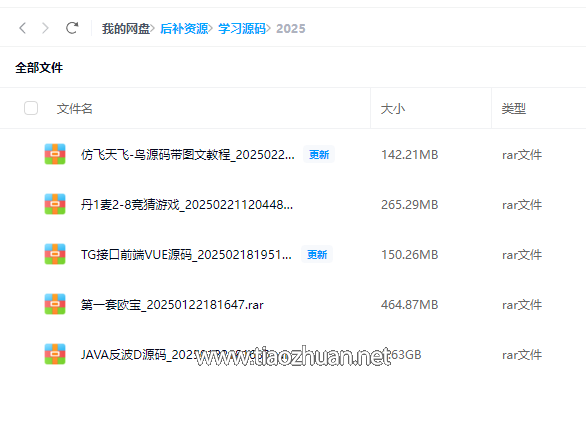Navigate to 后补资源 breadcrumb folder

pyautogui.click(x=184, y=28)
